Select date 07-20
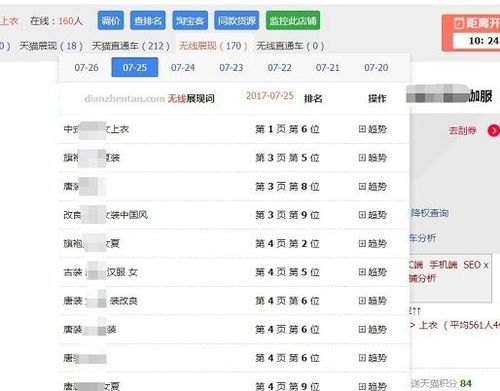The image size is (500, 391). point(376,67)
